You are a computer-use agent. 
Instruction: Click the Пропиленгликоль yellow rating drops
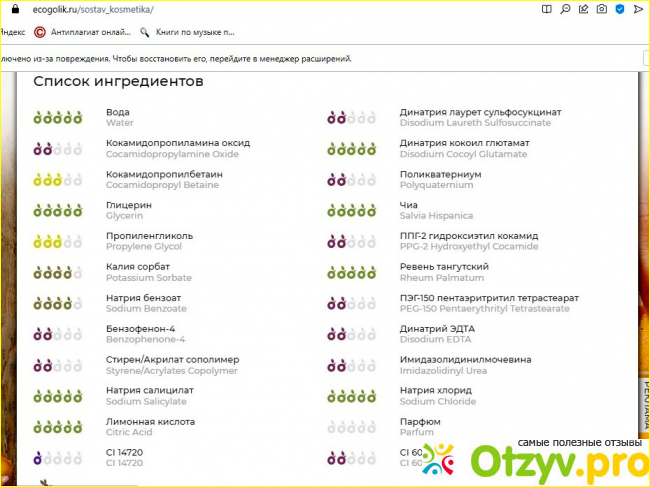(x=57, y=242)
